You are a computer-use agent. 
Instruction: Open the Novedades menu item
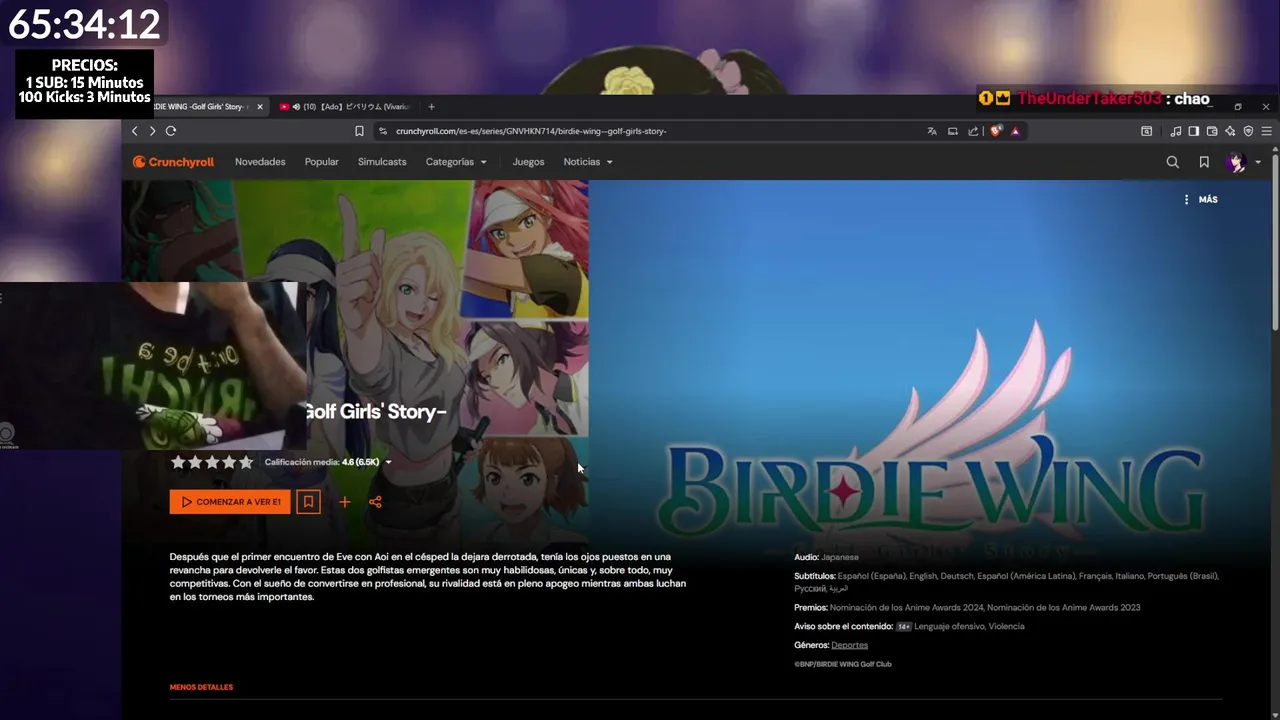[x=260, y=162]
